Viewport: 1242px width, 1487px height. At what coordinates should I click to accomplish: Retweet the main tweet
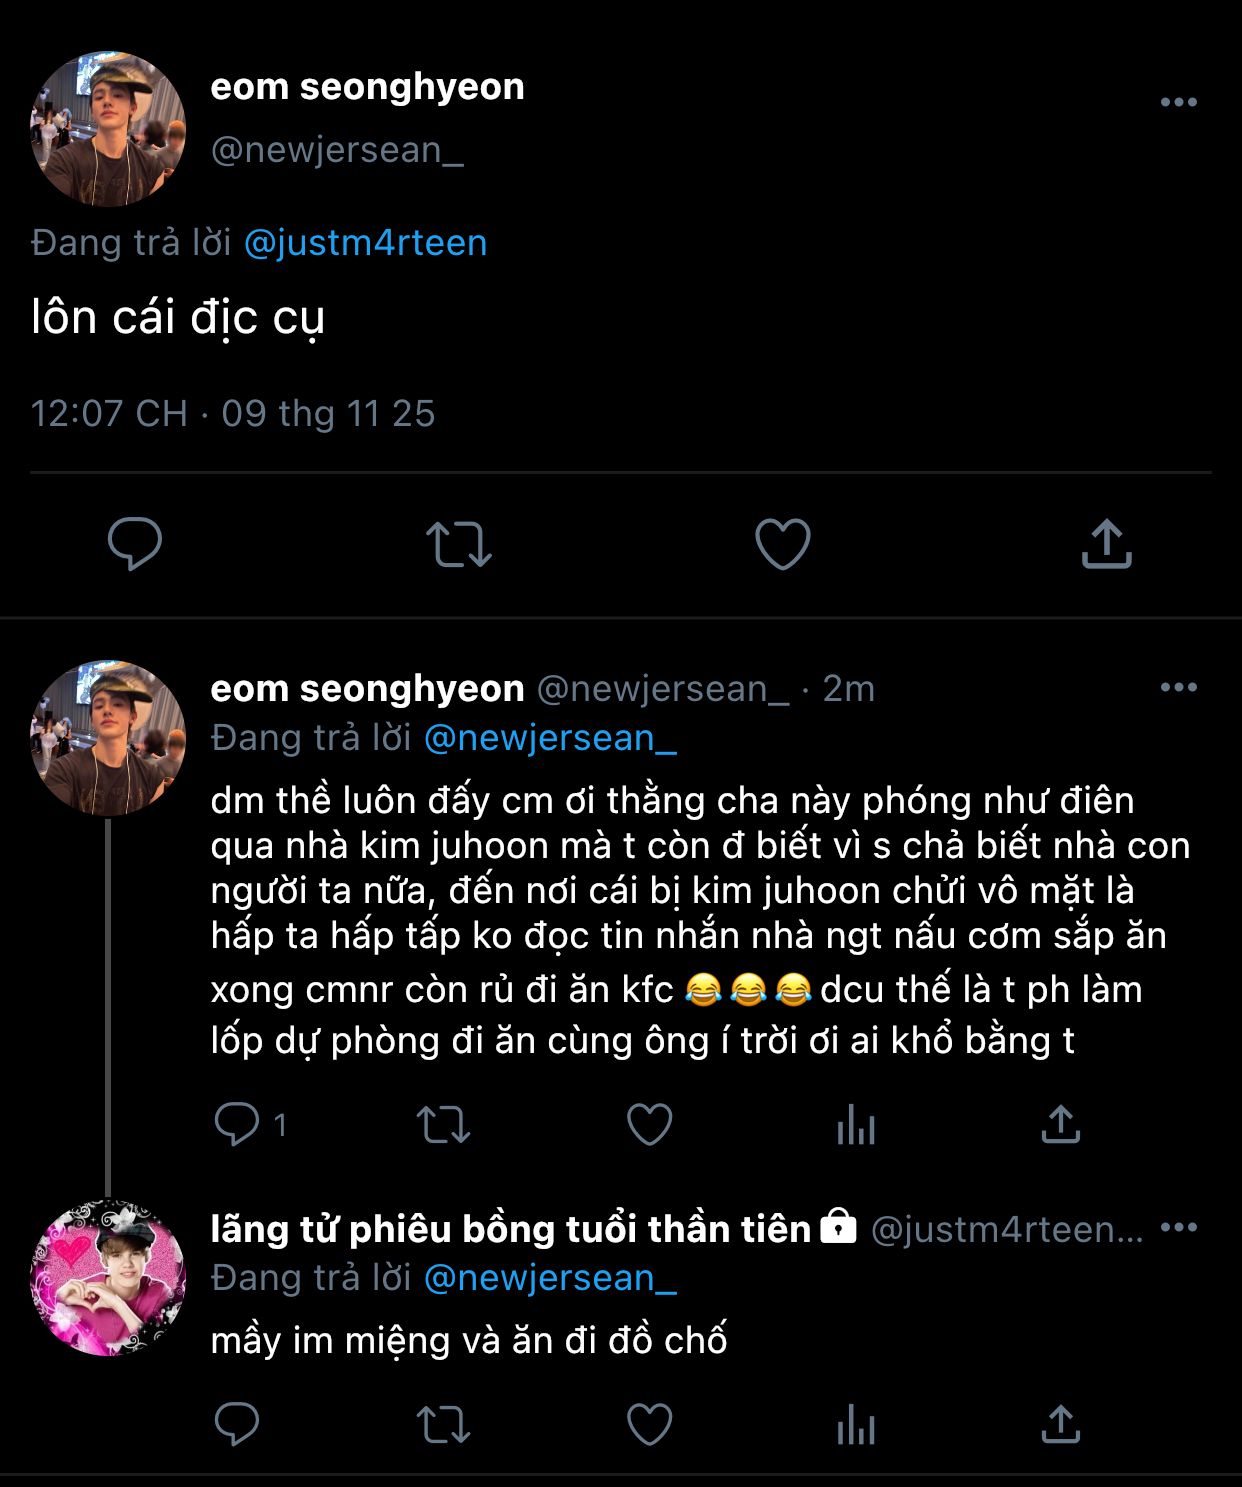coord(458,544)
